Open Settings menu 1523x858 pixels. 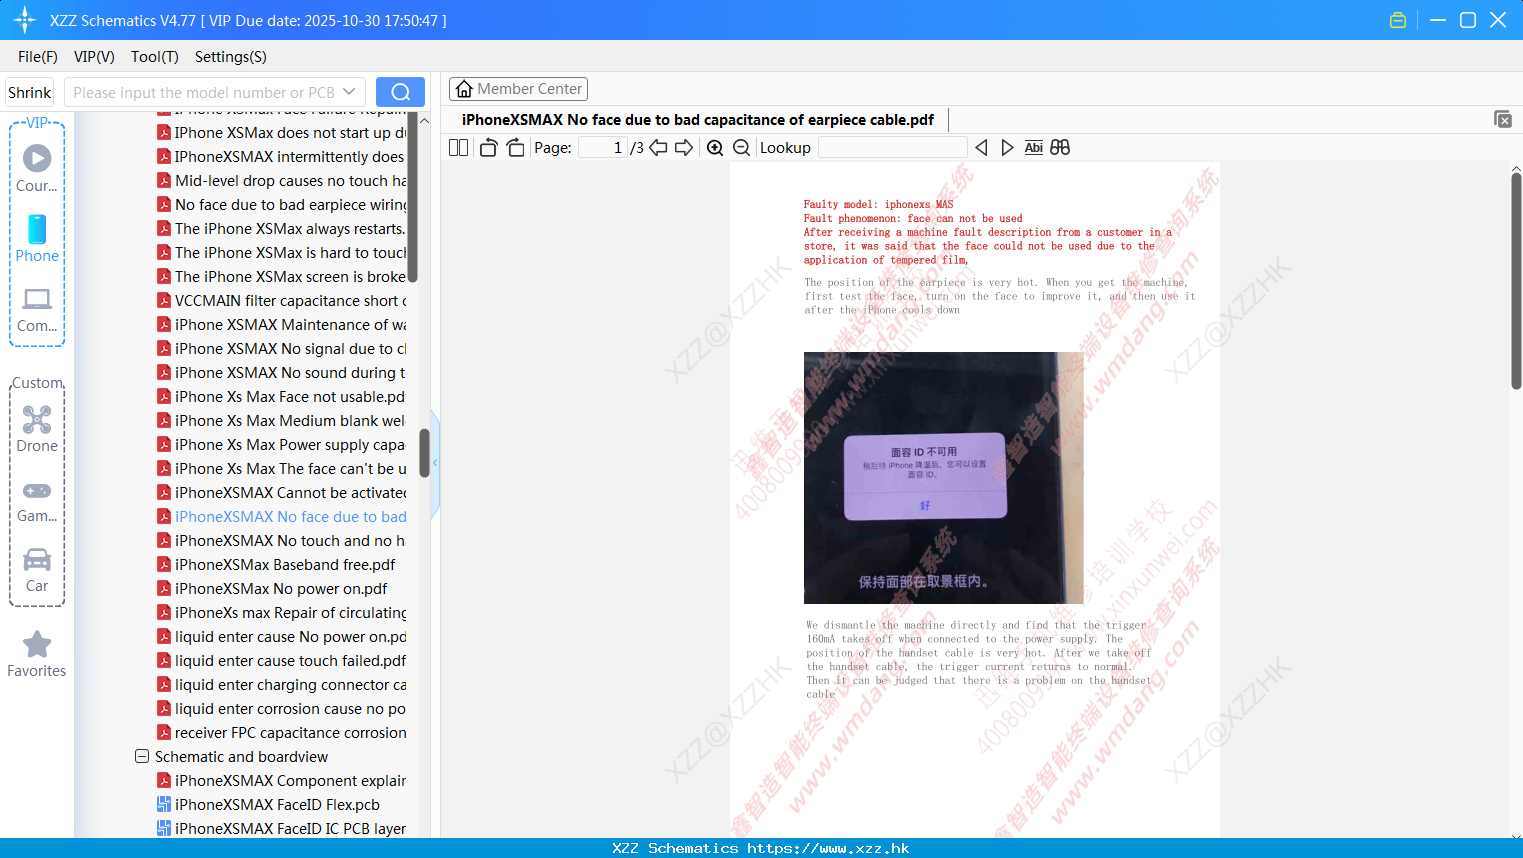[x=231, y=57]
